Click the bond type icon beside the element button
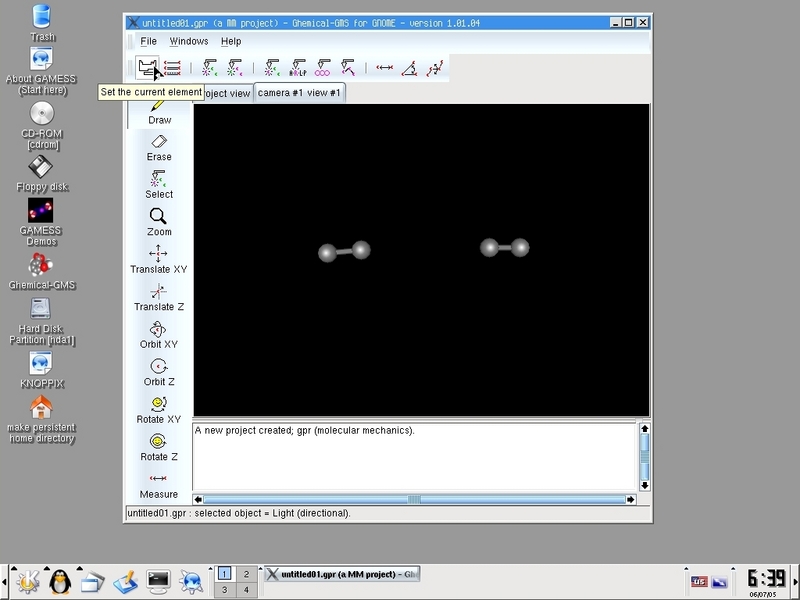This screenshot has width=800, height=600. click(x=172, y=68)
